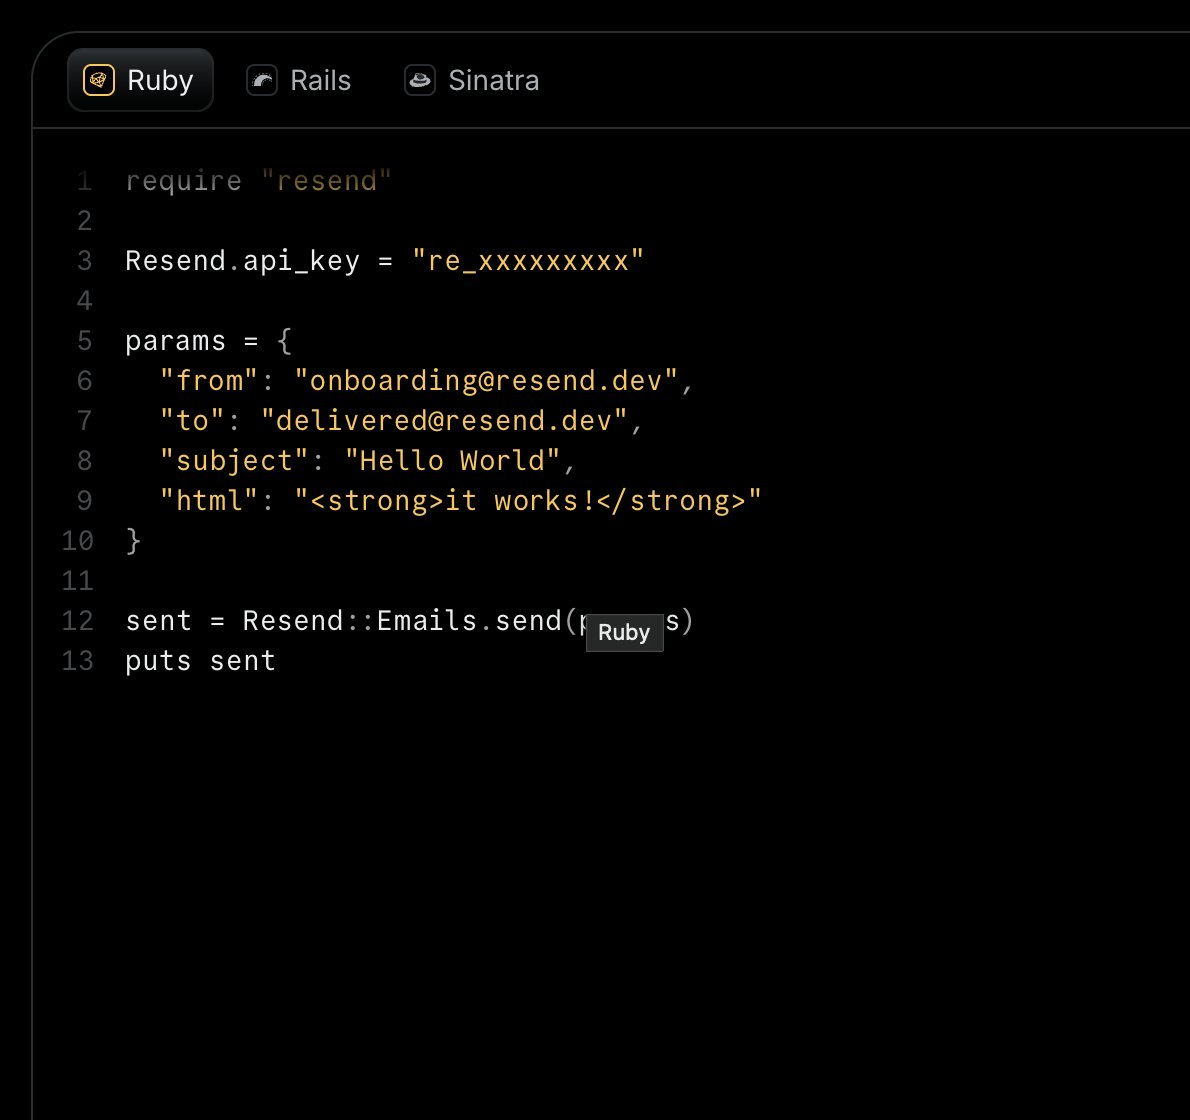The image size is (1190, 1120).
Task: Click the "re_xxxxxxxxx" API key string
Action: point(528,261)
